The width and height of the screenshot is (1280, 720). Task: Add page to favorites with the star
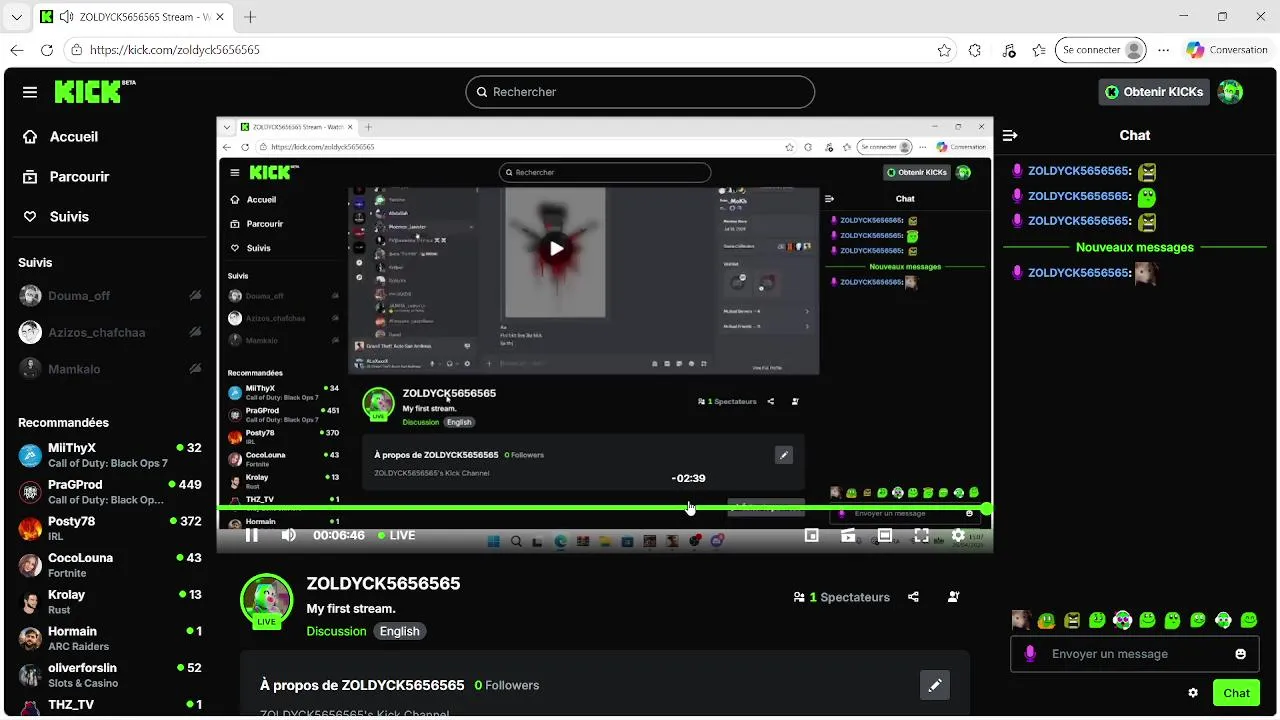tap(944, 50)
